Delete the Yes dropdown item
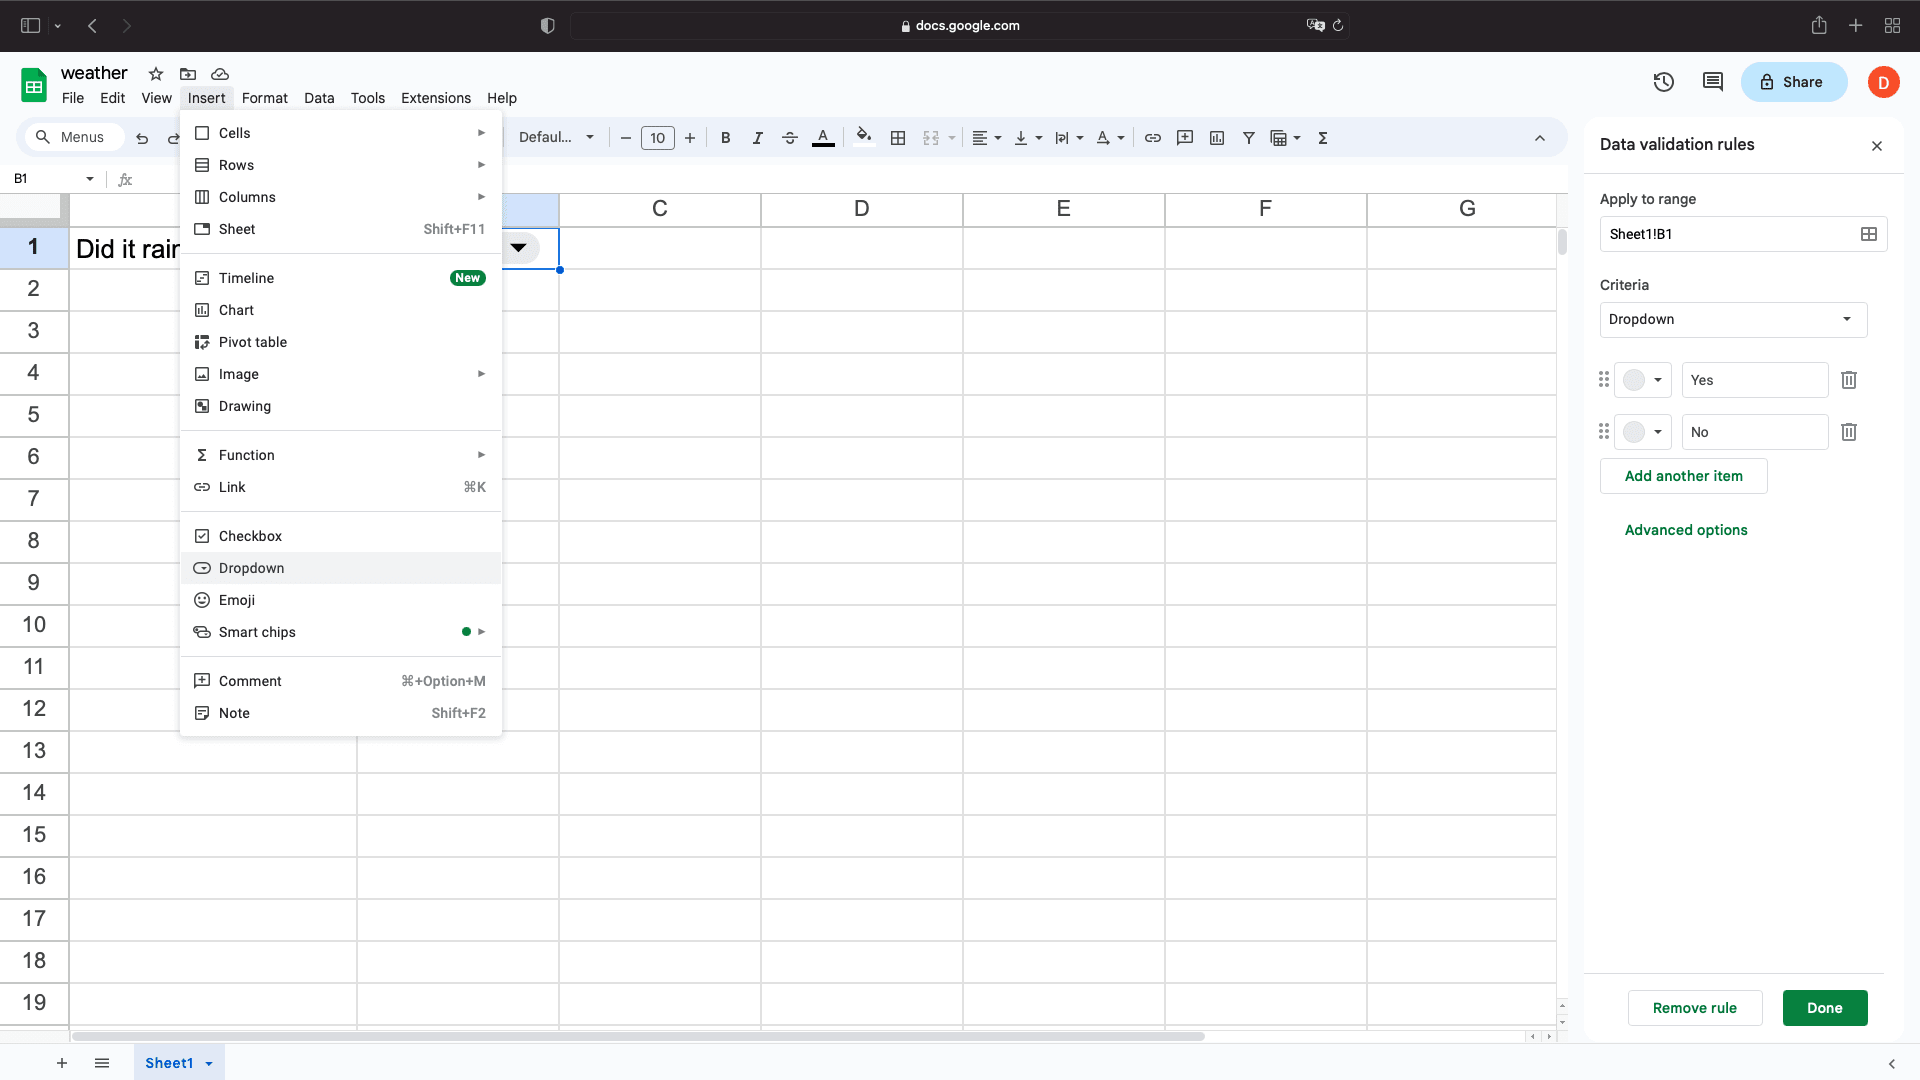Image resolution: width=1920 pixels, height=1080 pixels. coord(1849,380)
